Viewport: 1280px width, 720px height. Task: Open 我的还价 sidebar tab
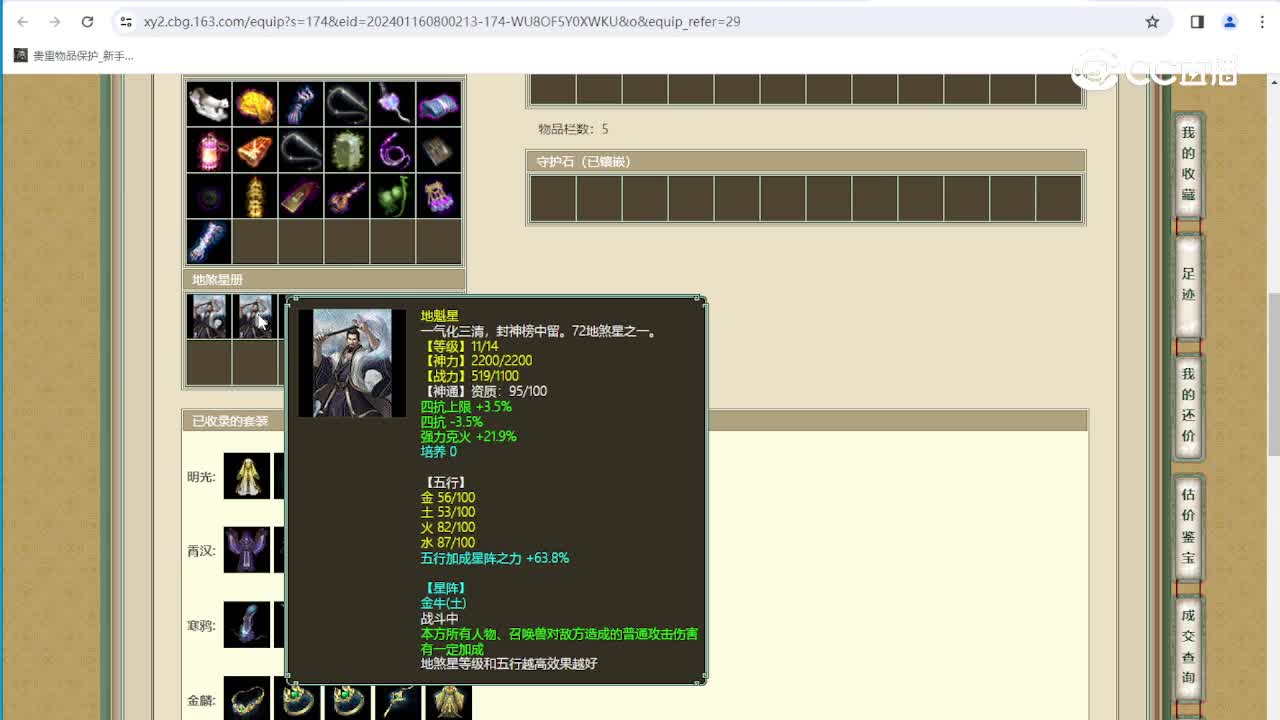pyautogui.click(x=1188, y=405)
